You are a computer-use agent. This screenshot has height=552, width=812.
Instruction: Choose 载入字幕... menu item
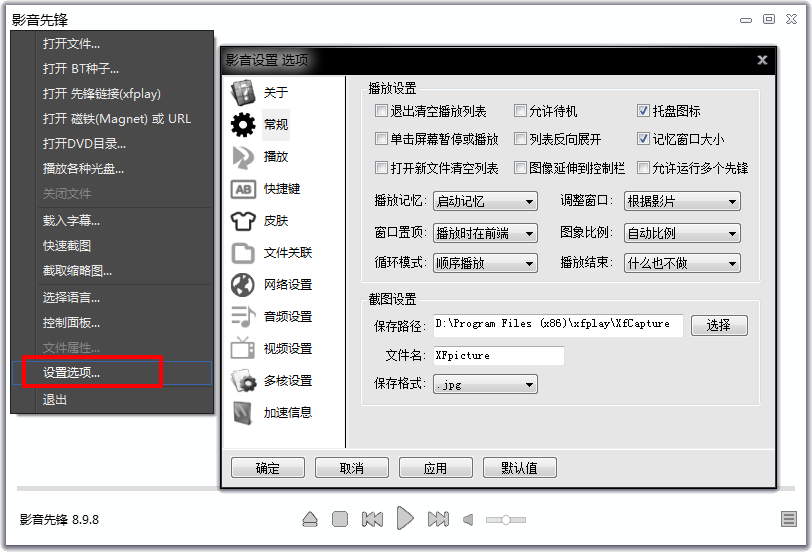[x=112, y=221]
